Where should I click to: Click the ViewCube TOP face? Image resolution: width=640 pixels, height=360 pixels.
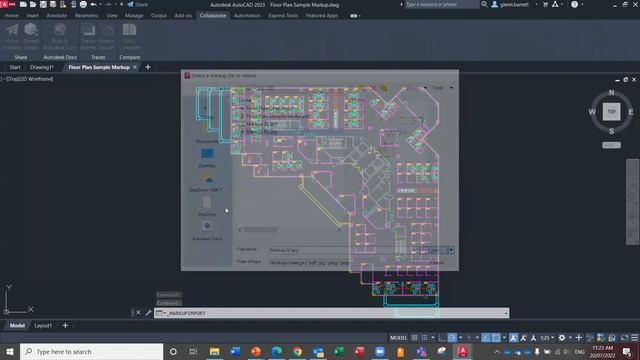[611, 111]
